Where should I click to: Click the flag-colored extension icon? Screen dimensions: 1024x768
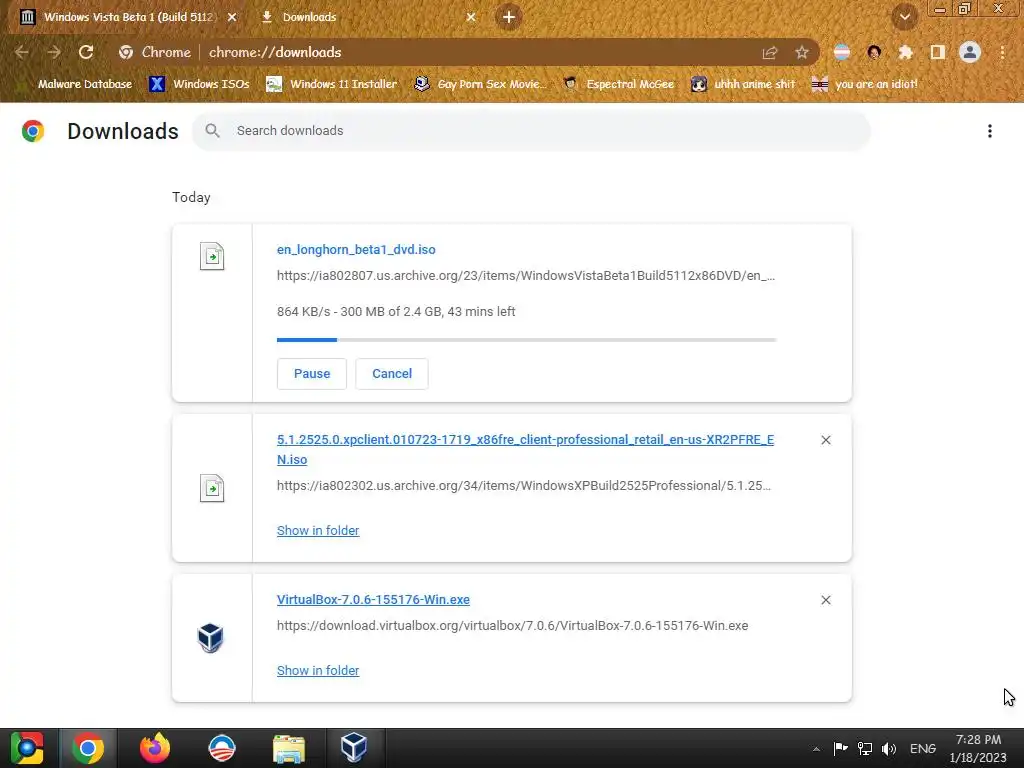pyautogui.click(x=842, y=52)
